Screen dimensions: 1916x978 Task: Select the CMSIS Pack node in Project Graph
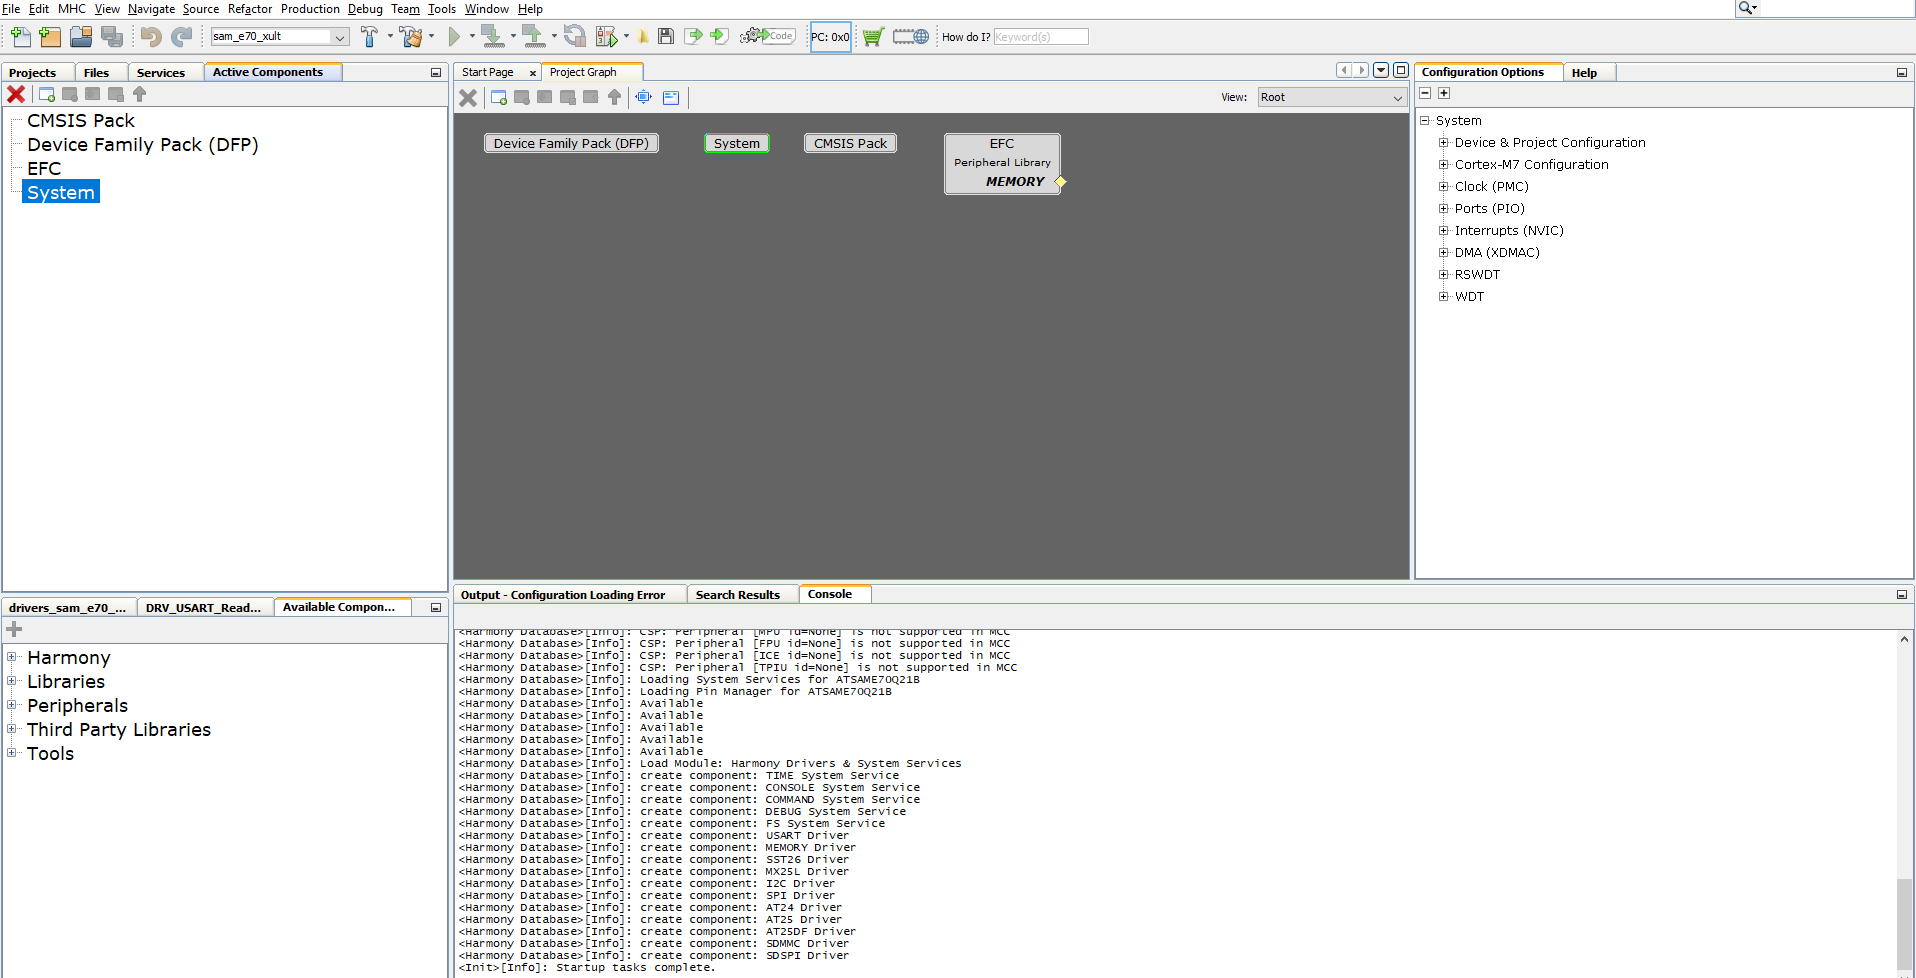pos(849,143)
